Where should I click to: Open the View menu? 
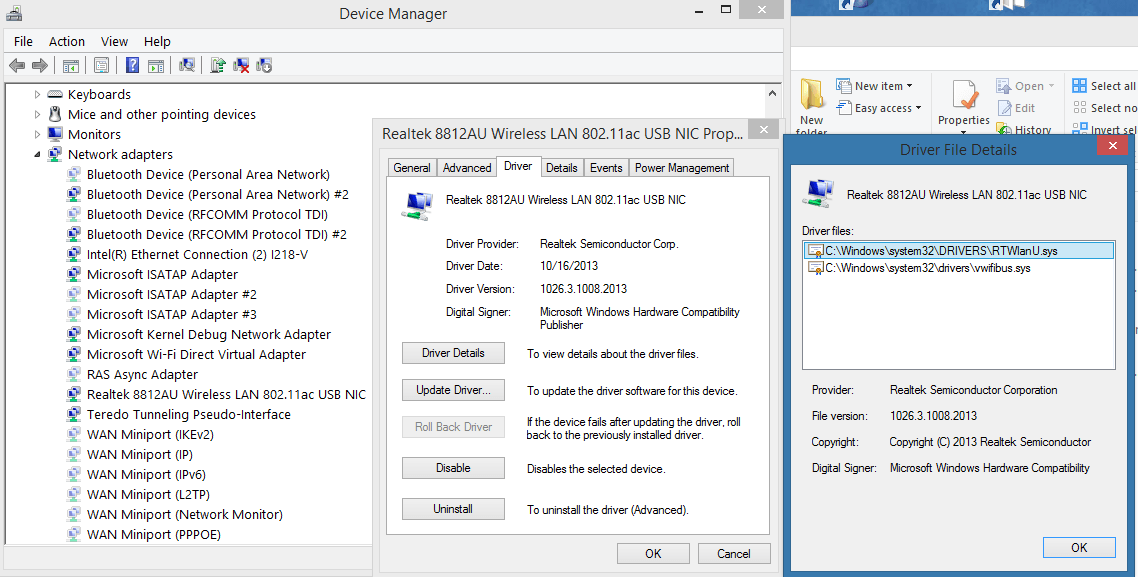point(115,41)
